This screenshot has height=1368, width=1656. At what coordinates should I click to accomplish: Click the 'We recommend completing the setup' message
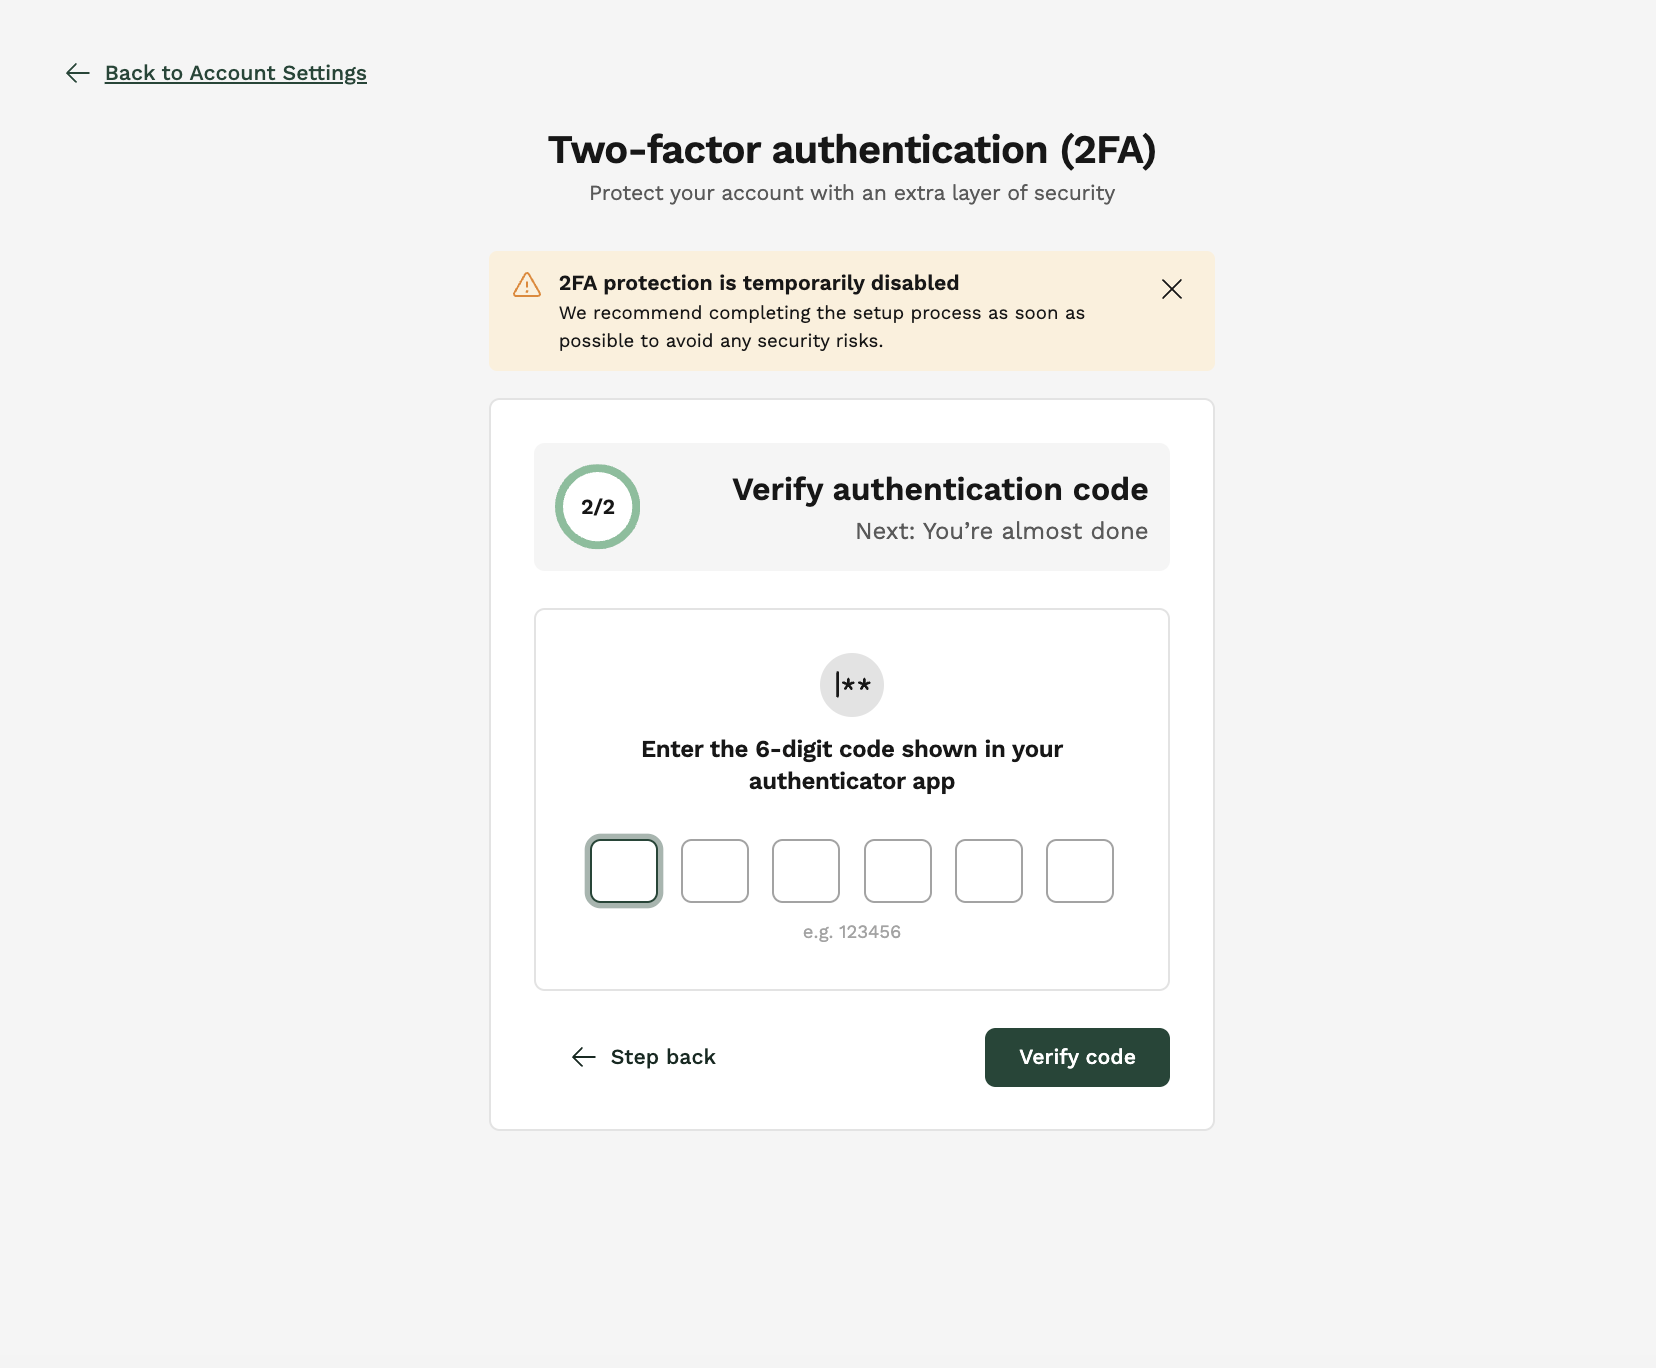822,327
